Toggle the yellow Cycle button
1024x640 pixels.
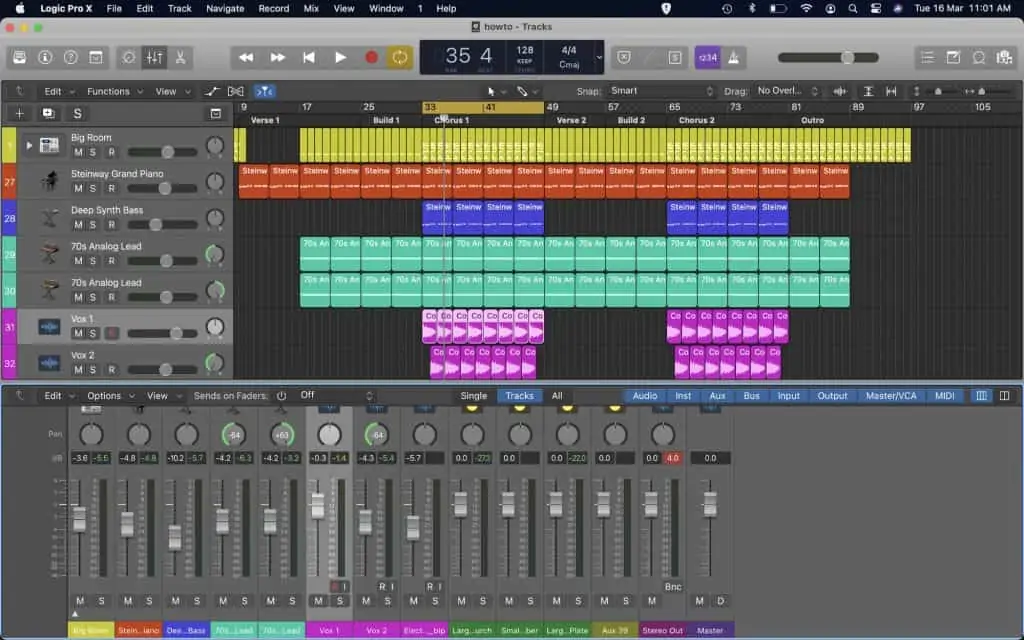tap(399, 57)
